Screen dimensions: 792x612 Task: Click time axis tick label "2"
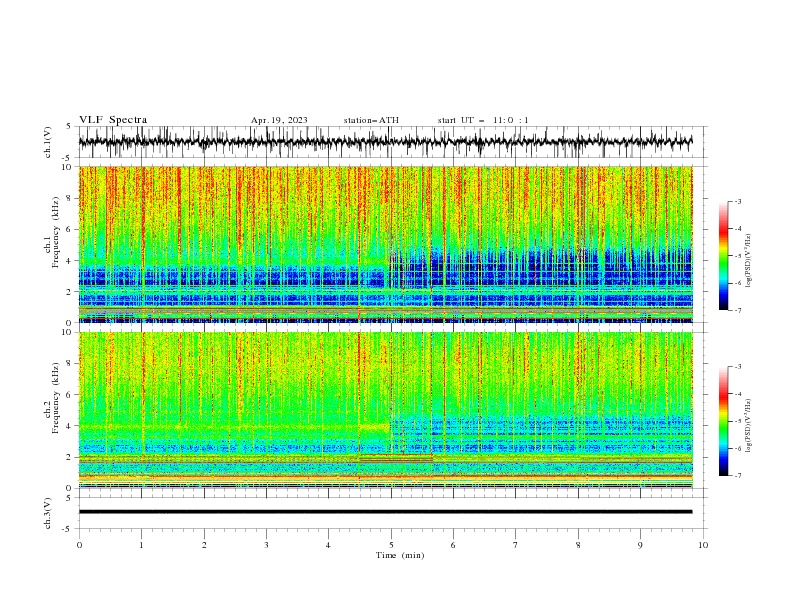[204, 545]
